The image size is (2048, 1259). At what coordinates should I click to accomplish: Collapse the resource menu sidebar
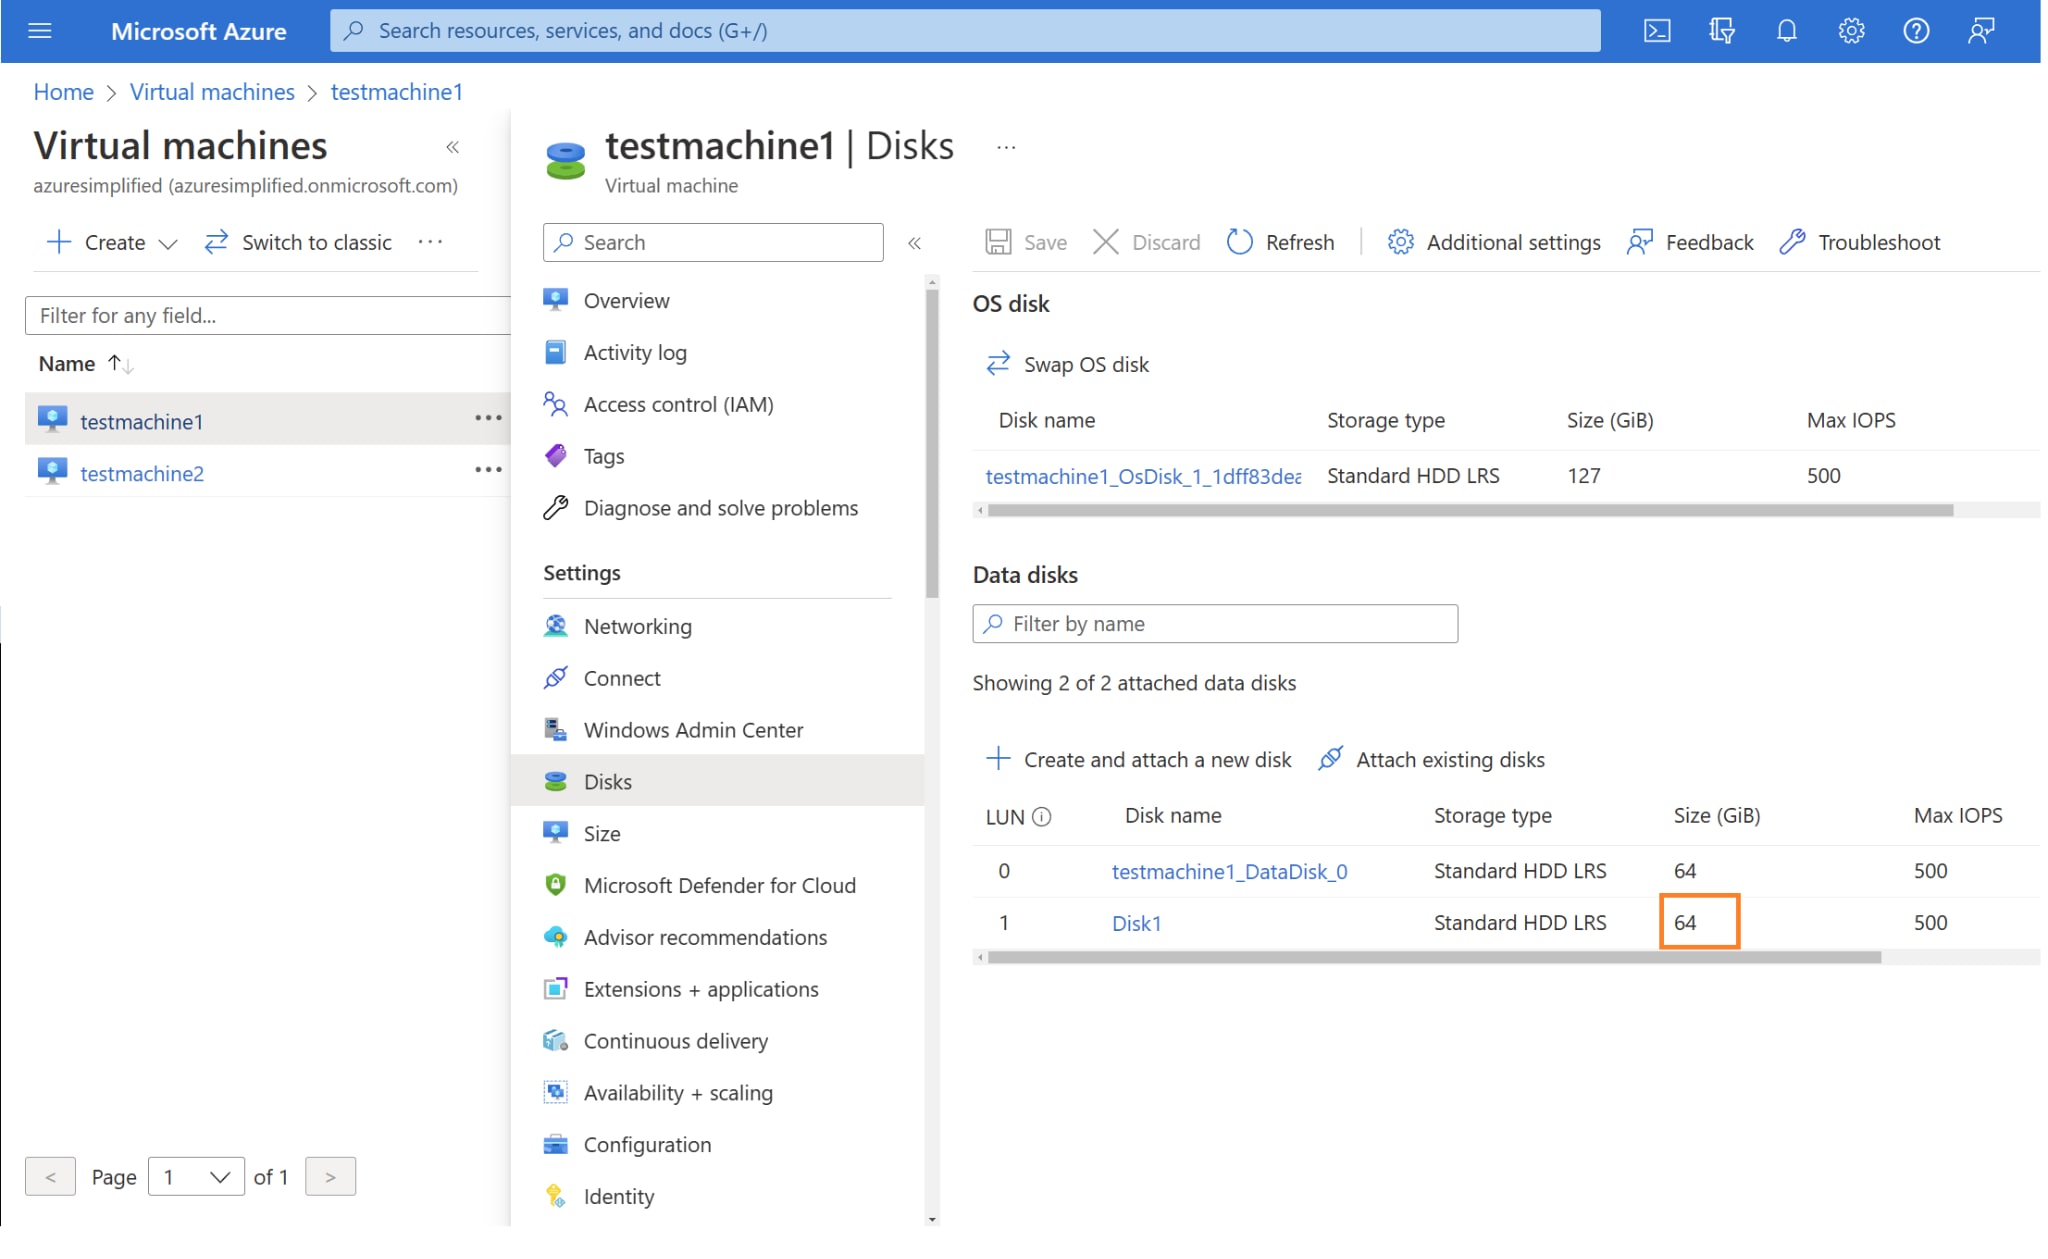914,243
